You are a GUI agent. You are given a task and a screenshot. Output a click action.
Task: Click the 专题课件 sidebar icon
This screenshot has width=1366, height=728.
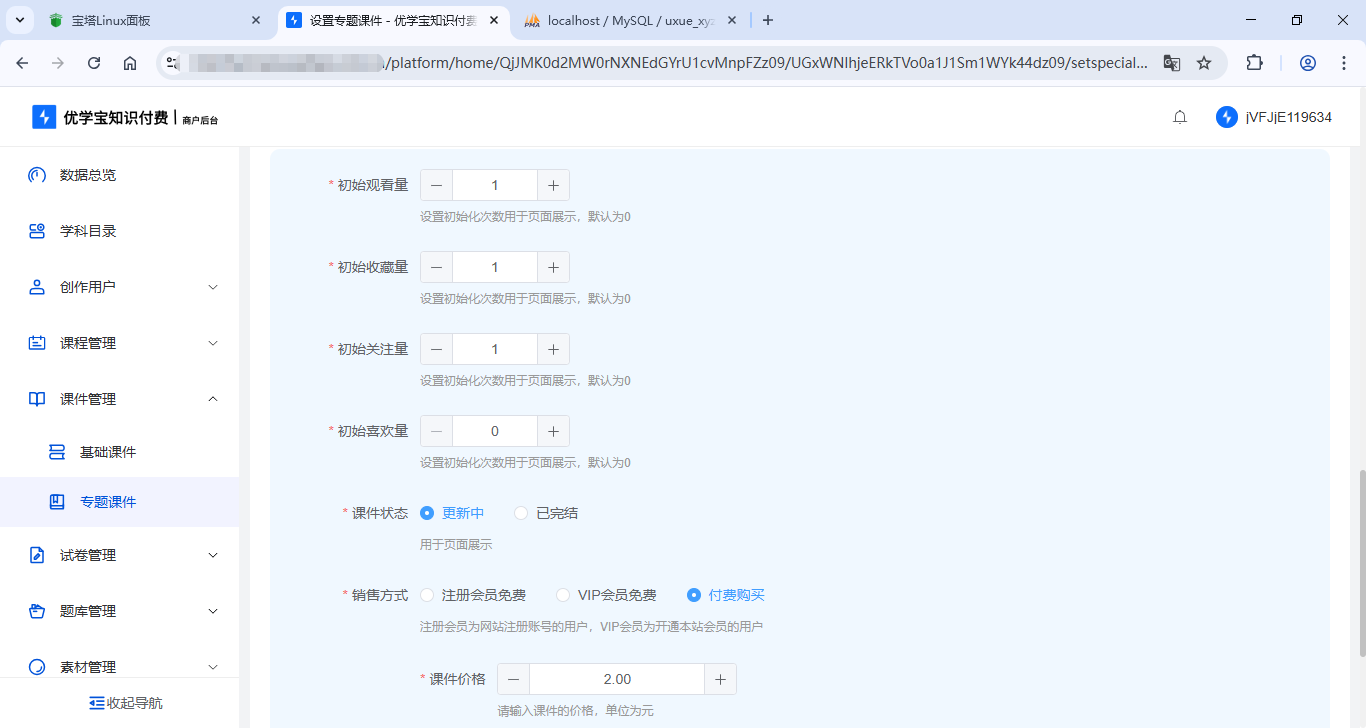58,501
